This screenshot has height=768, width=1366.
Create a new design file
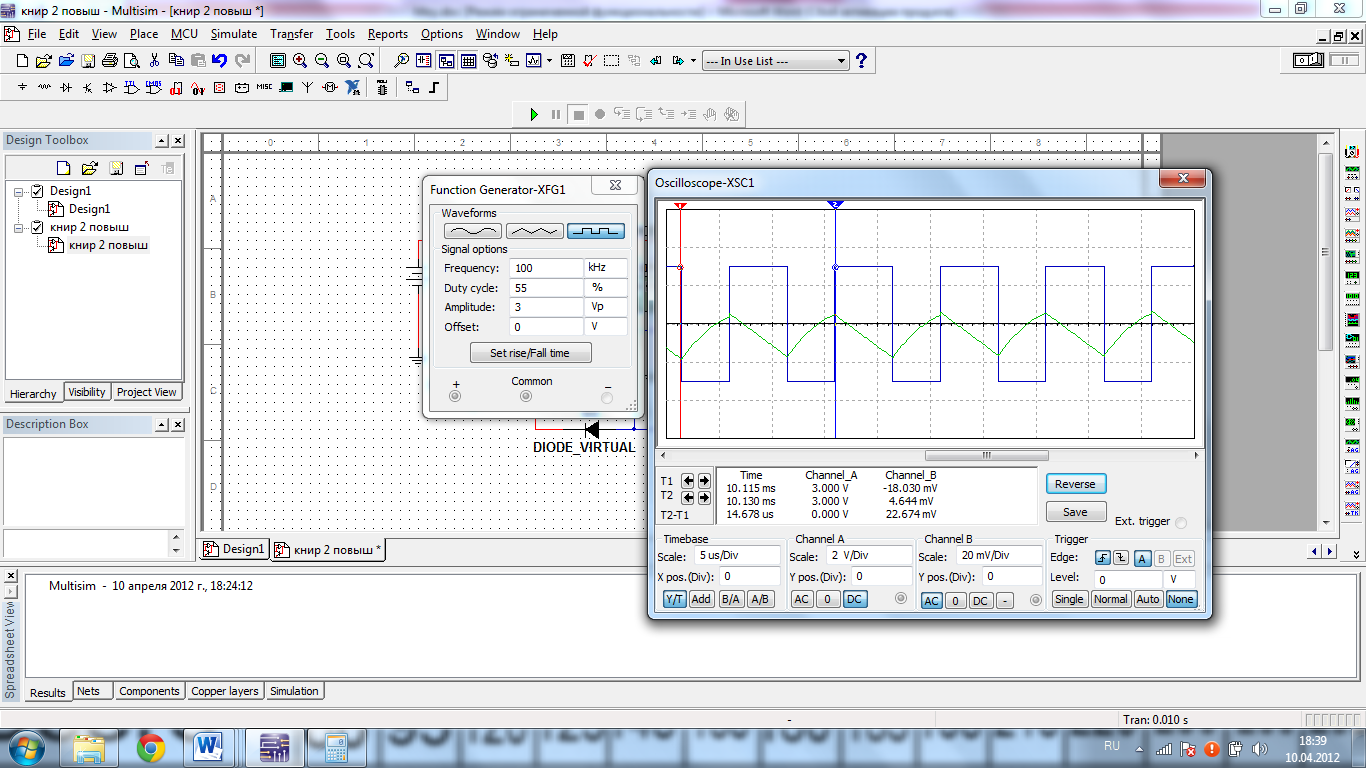22,61
